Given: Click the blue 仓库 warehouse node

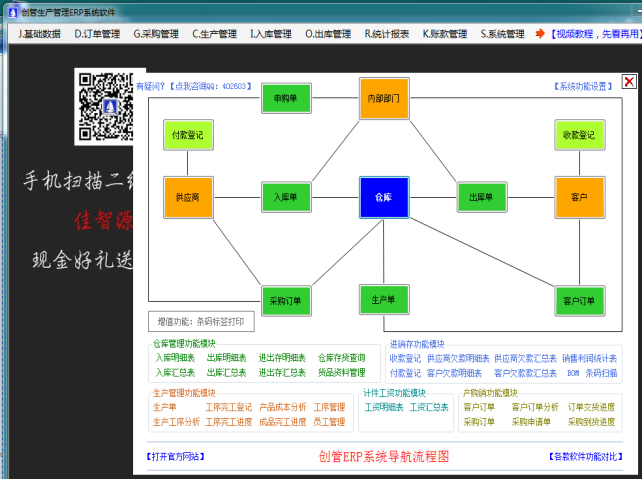Looking at the screenshot, I should (x=384, y=197).
